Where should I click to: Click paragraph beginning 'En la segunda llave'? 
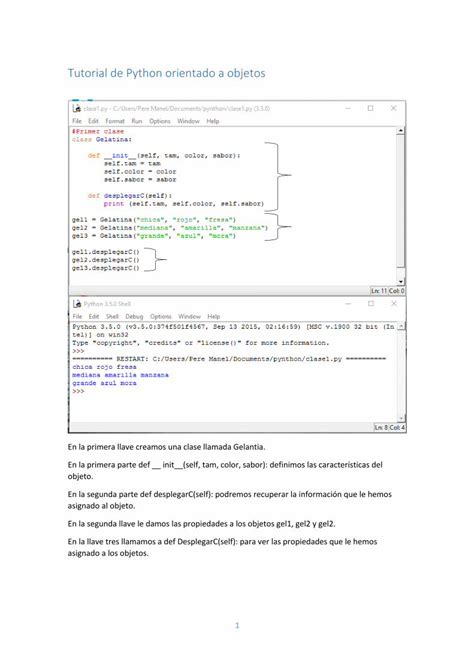201,523
